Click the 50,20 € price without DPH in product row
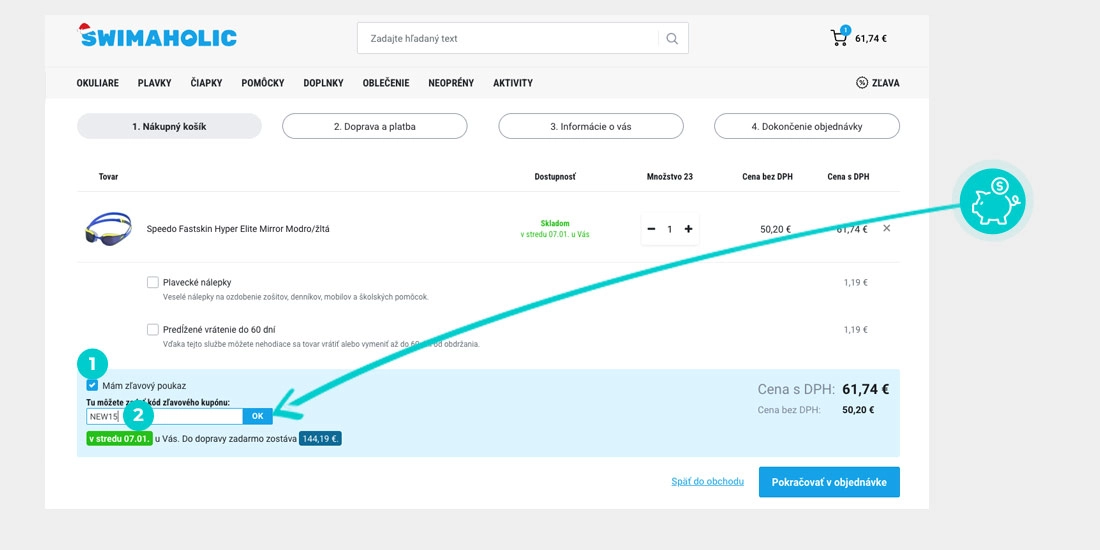1100x550 pixels. click(x=775, y=229)
